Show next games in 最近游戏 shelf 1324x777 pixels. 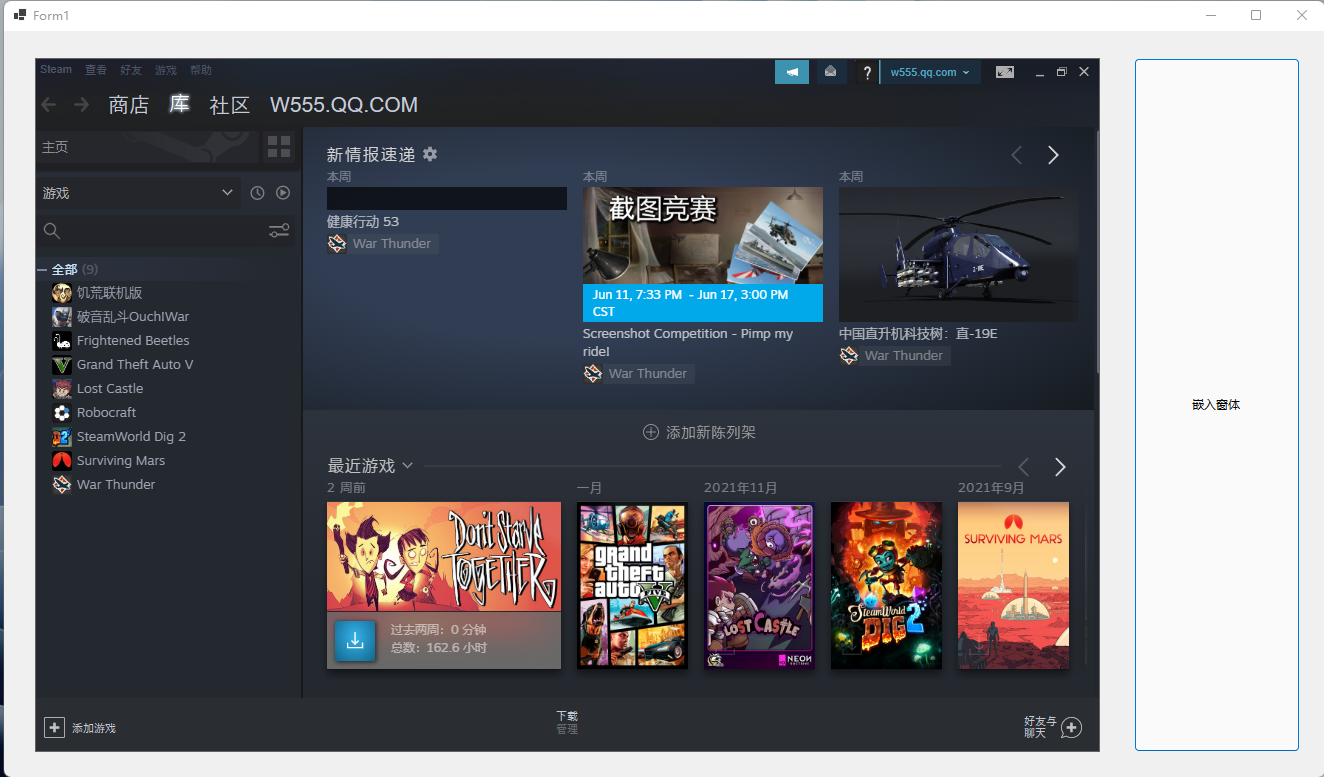coord(1060,467)
